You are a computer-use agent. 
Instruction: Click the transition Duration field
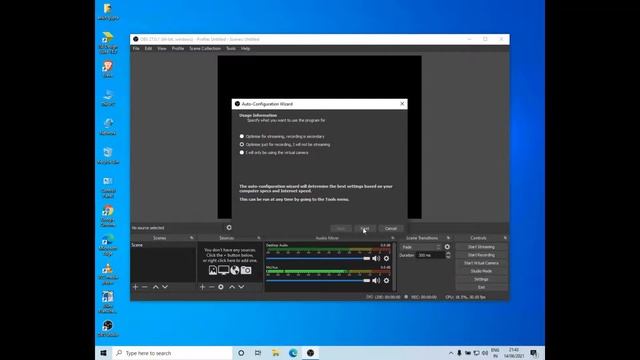[431, 255]
